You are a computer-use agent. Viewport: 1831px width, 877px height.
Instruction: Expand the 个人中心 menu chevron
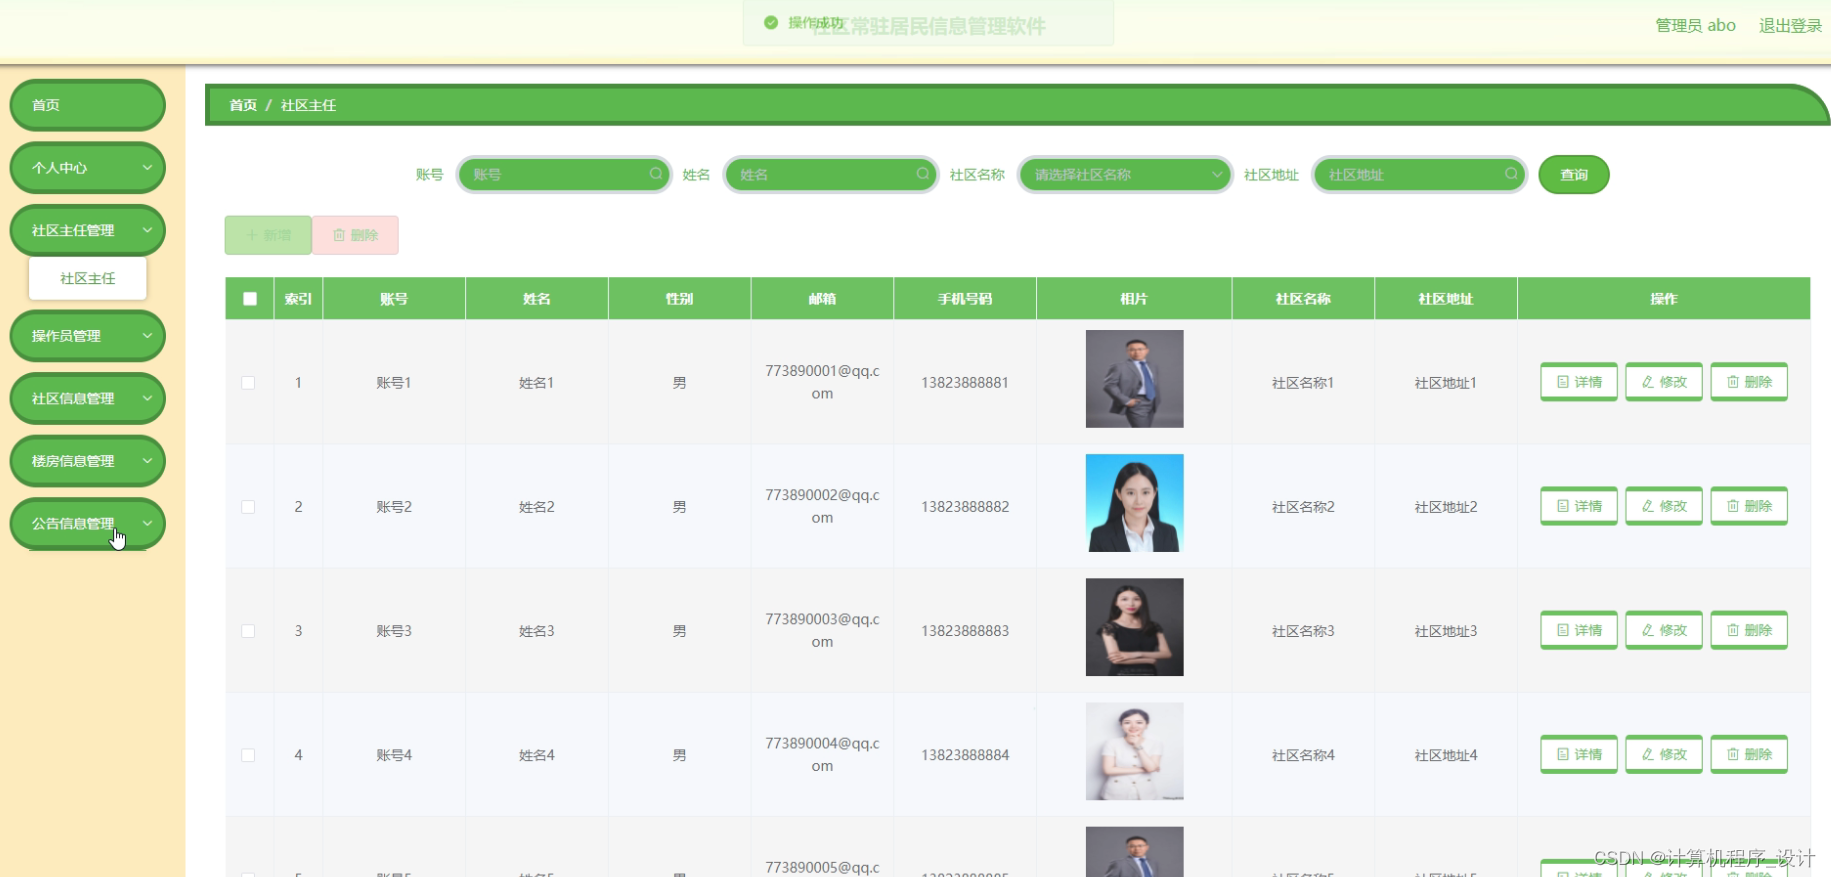(x=147, y=168)
